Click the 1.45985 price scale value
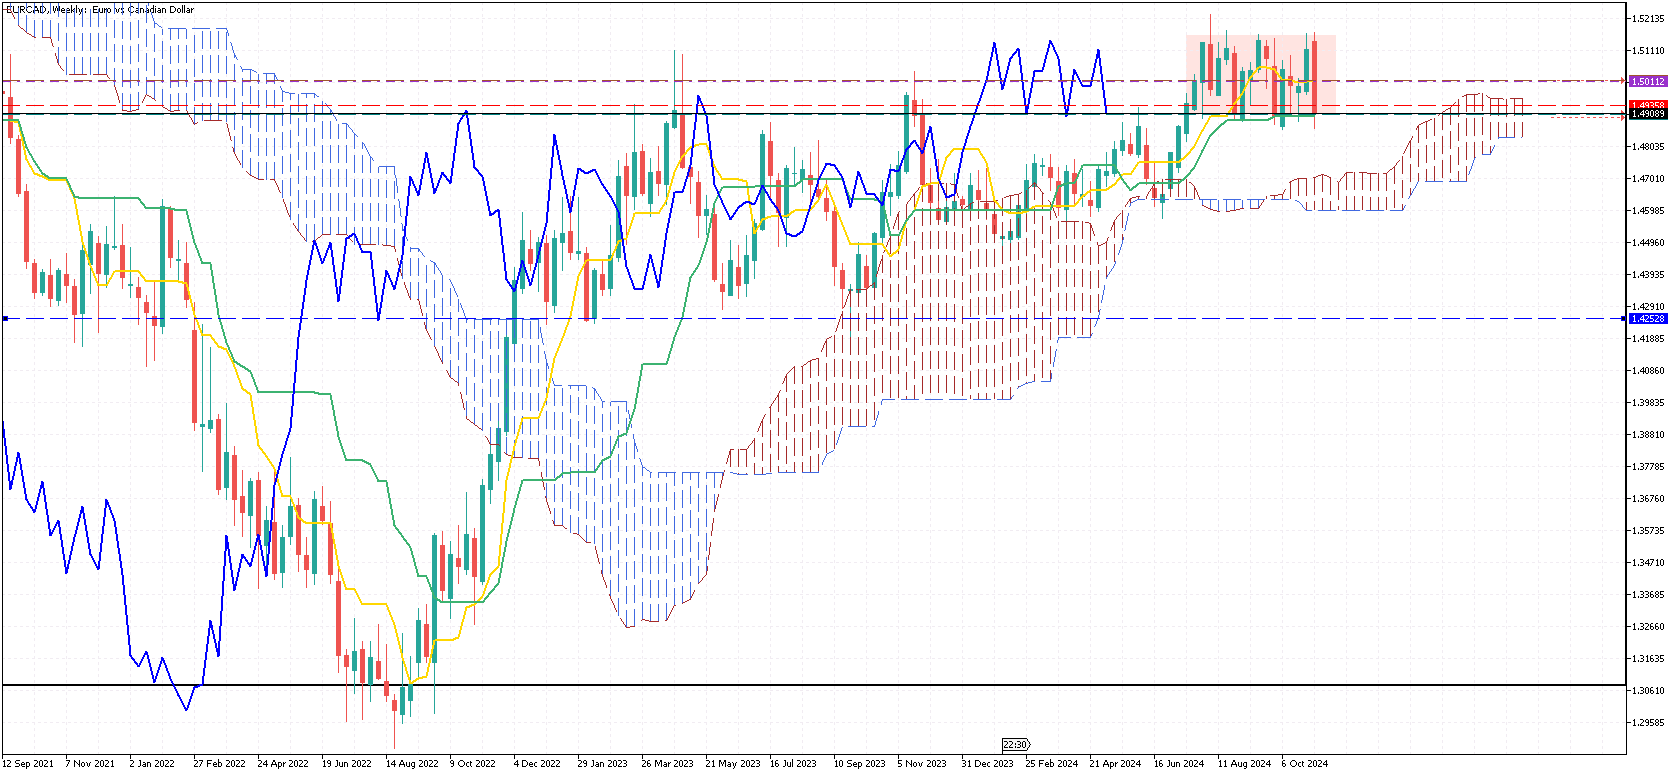The width and height of the screenshot is (1679, 775). click(x=1648, y=210)
